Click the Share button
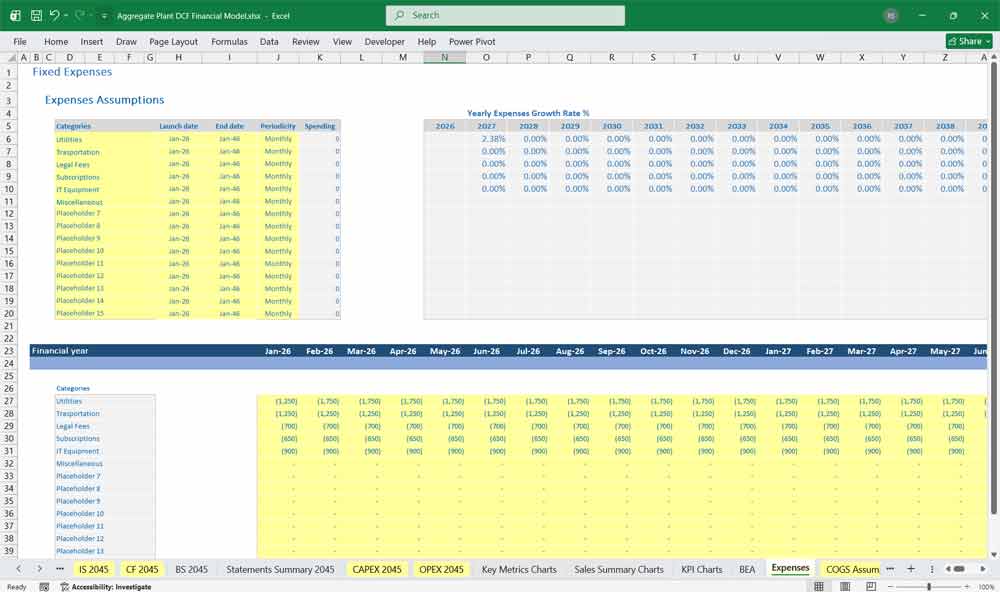The height and width of the screenshot is (592, 1000). pyautogui.click(x=969, y=41)
